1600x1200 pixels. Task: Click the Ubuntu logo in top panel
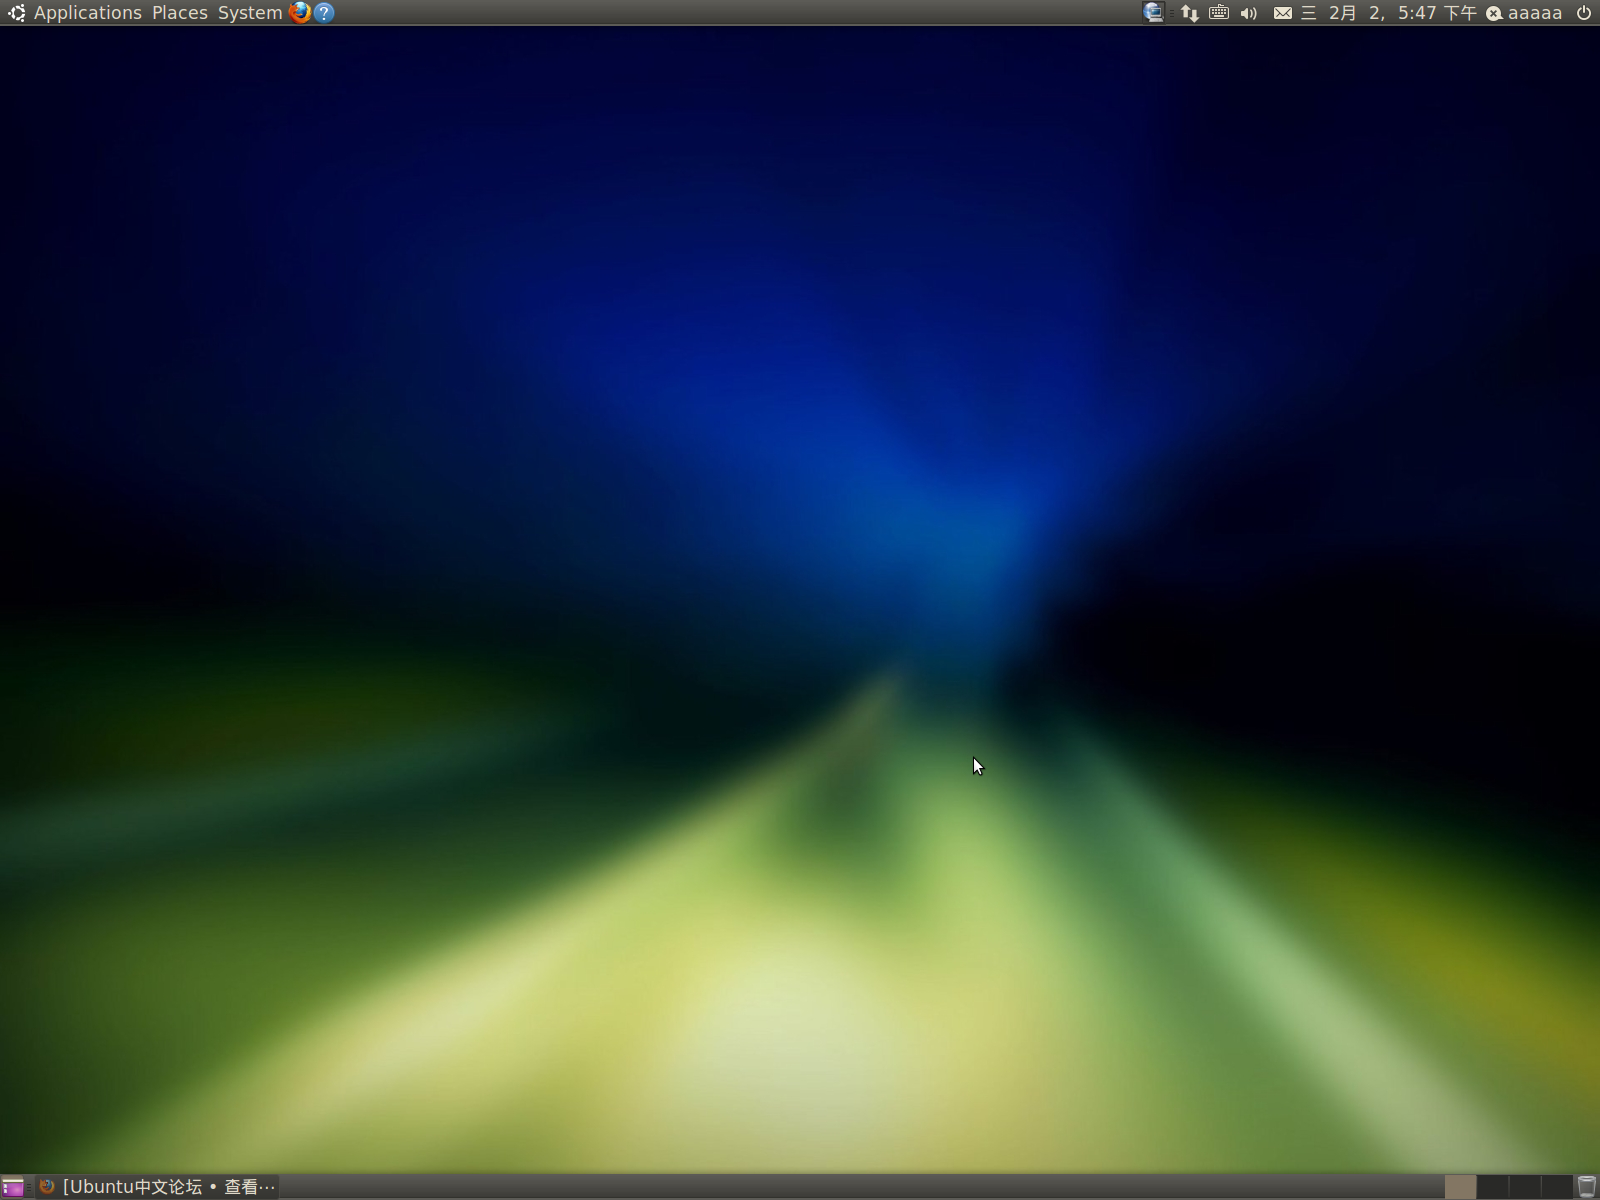tap(17, 13)
